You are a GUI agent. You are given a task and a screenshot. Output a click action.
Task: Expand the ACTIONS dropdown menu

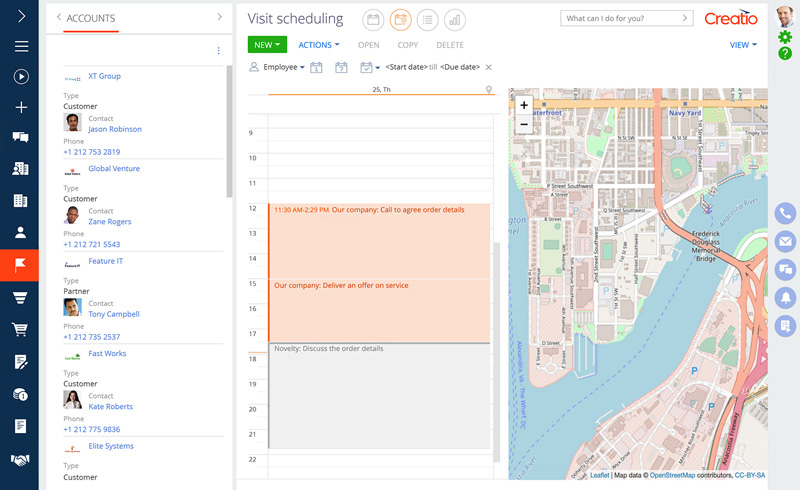(319, 45)
